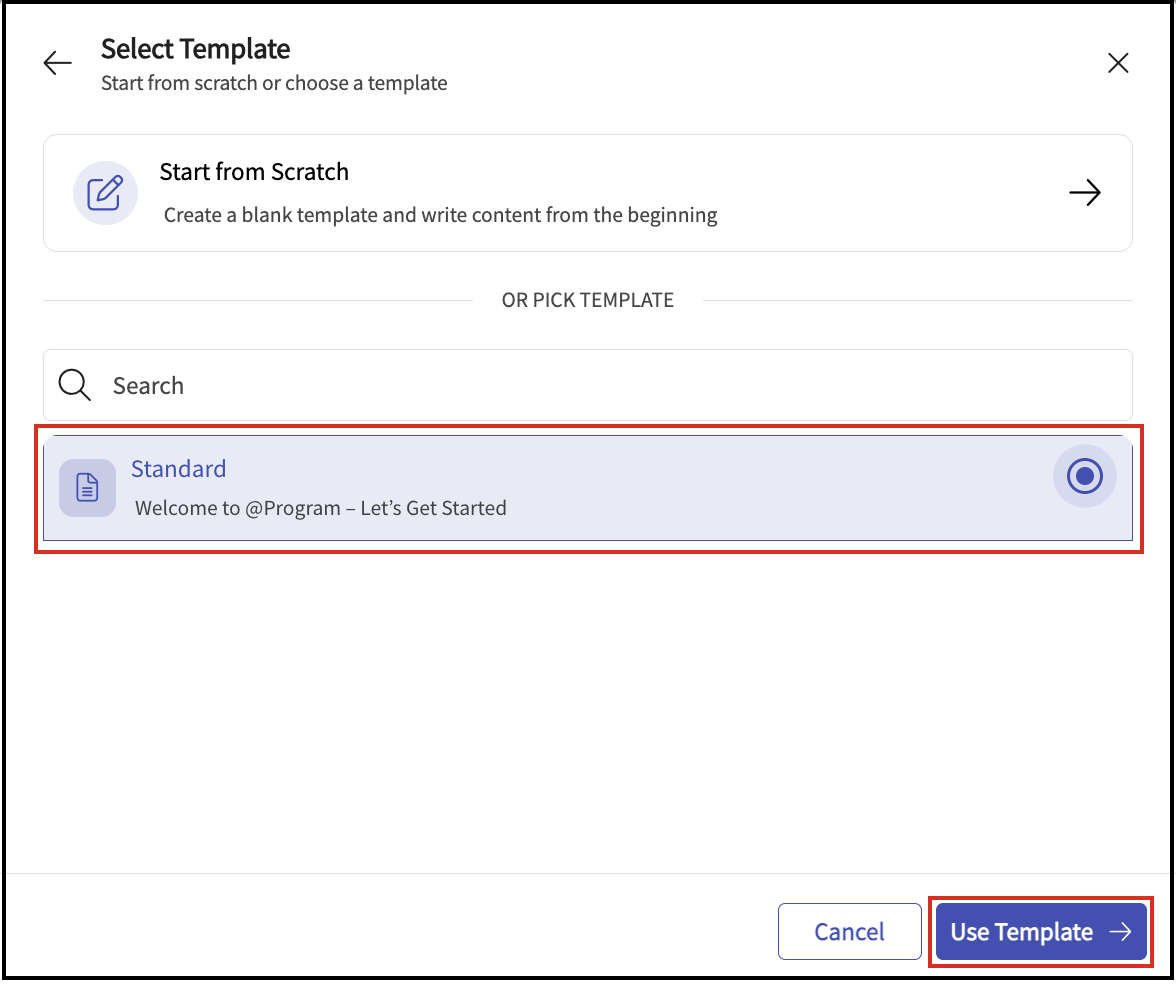Click 'Start from scratch or choose a template' subtitle
The image size is (1176, 984).
(x=274, y=83)
